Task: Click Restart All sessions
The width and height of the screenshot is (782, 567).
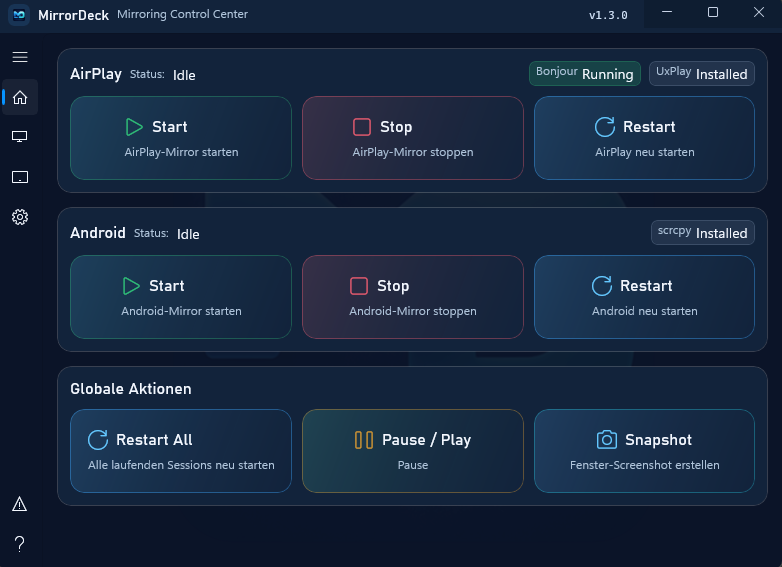Action: 181,451
